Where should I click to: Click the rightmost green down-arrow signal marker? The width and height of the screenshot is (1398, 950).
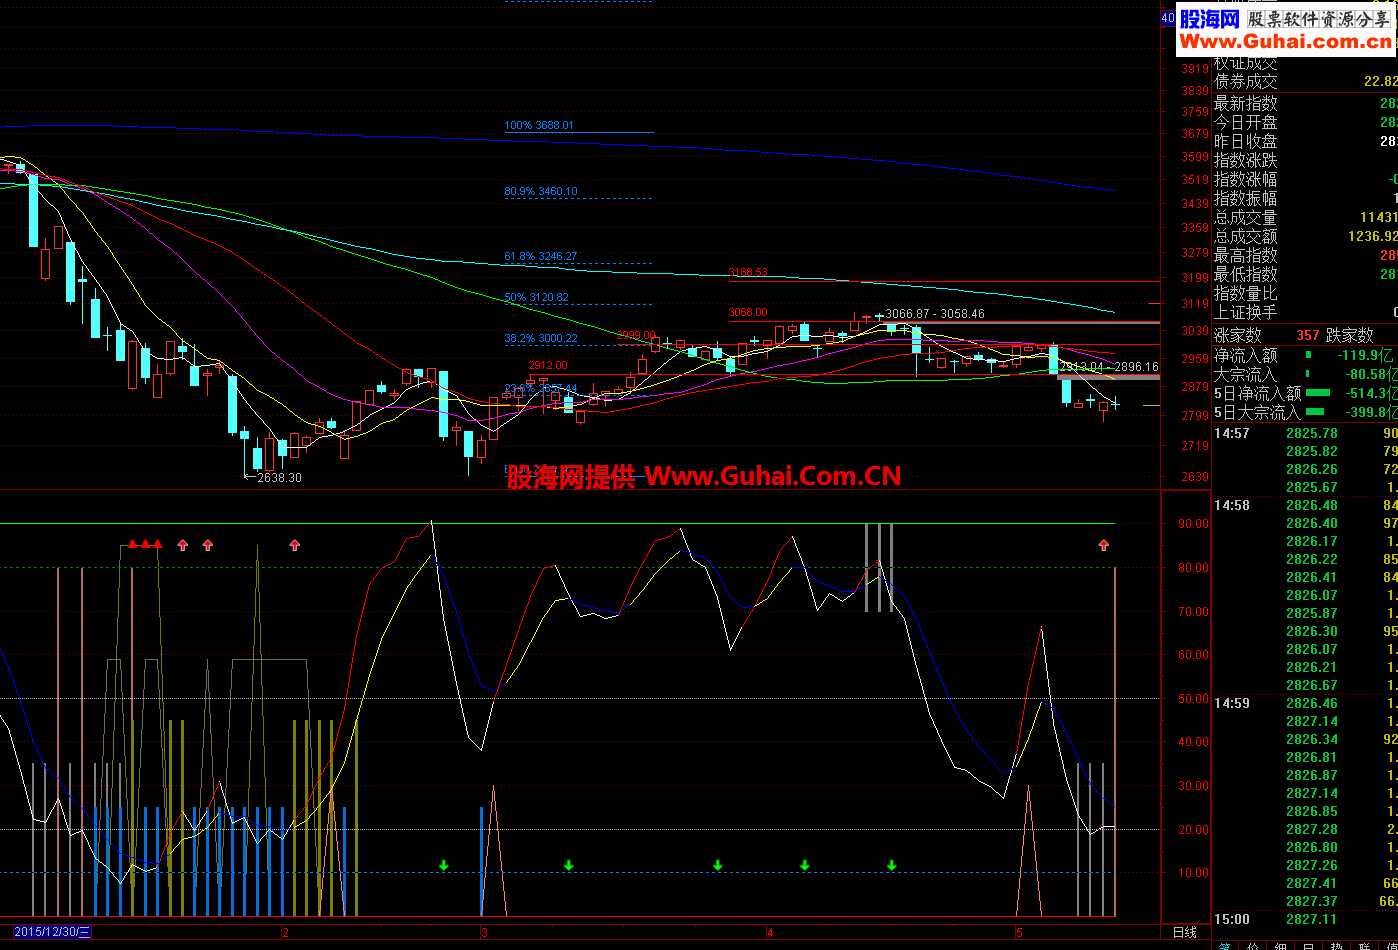click(x=891, y=865)
